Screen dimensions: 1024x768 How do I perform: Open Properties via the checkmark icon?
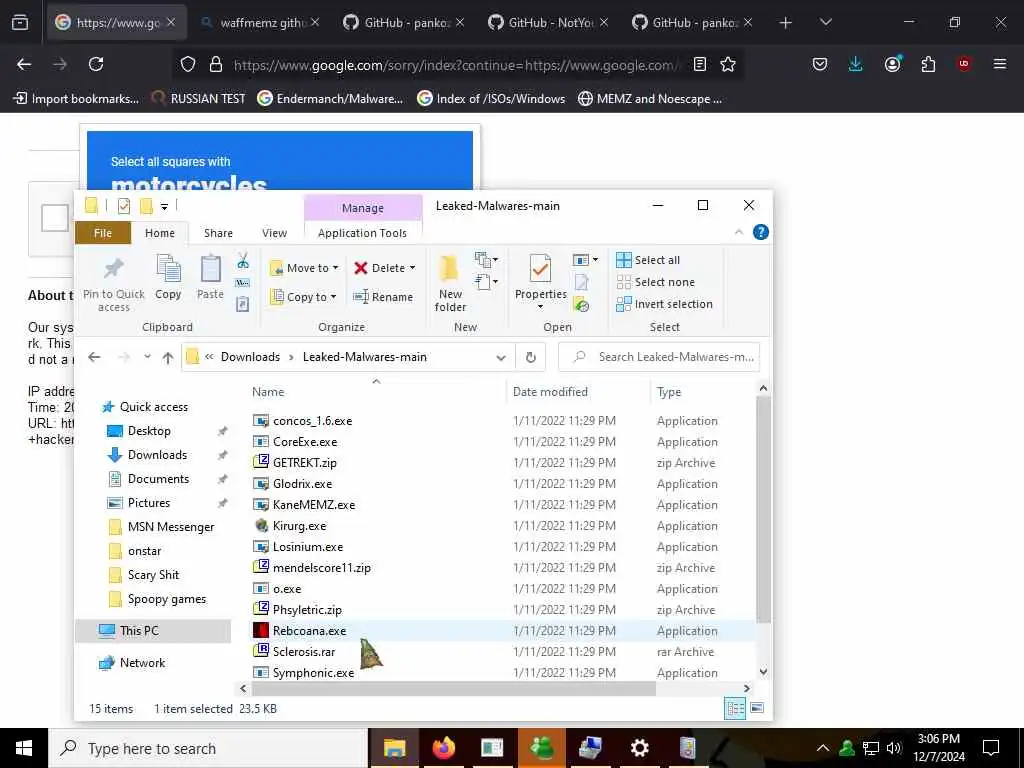[x=540, y=269]
